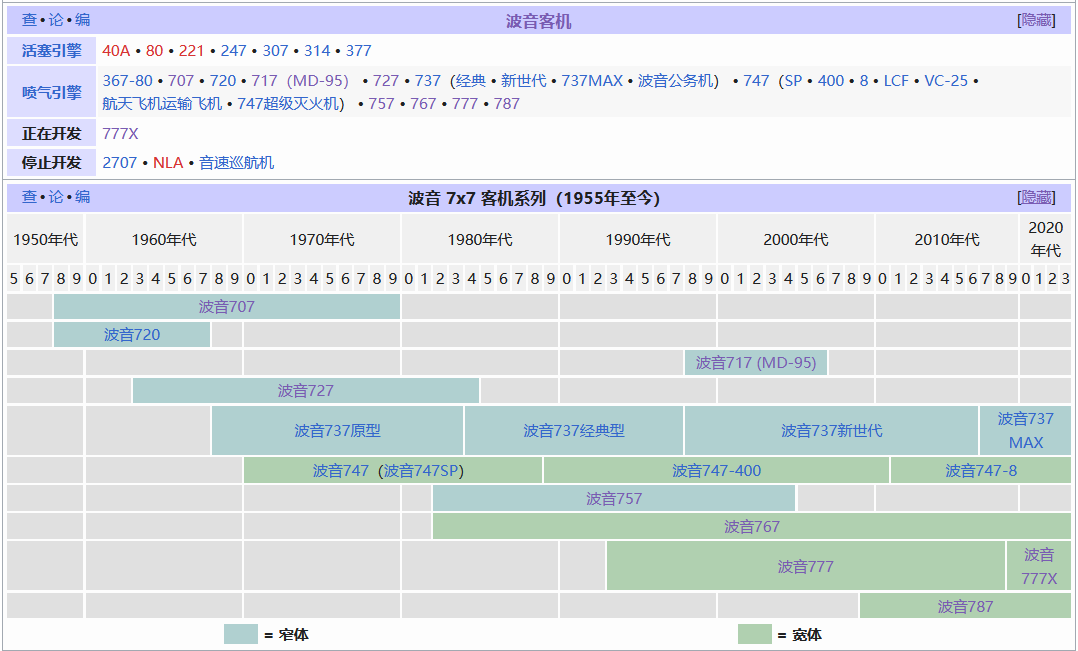Image resolution: width=1078 pixels, height=651 pixels.
Task: Open the VC-25 link
Action: click(946, 81)
